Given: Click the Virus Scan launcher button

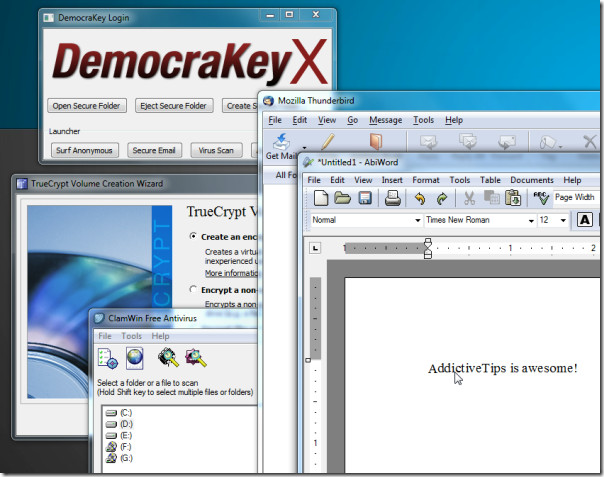Looking at the screenshot, I should pyautogui.click(x=216, y=150).
